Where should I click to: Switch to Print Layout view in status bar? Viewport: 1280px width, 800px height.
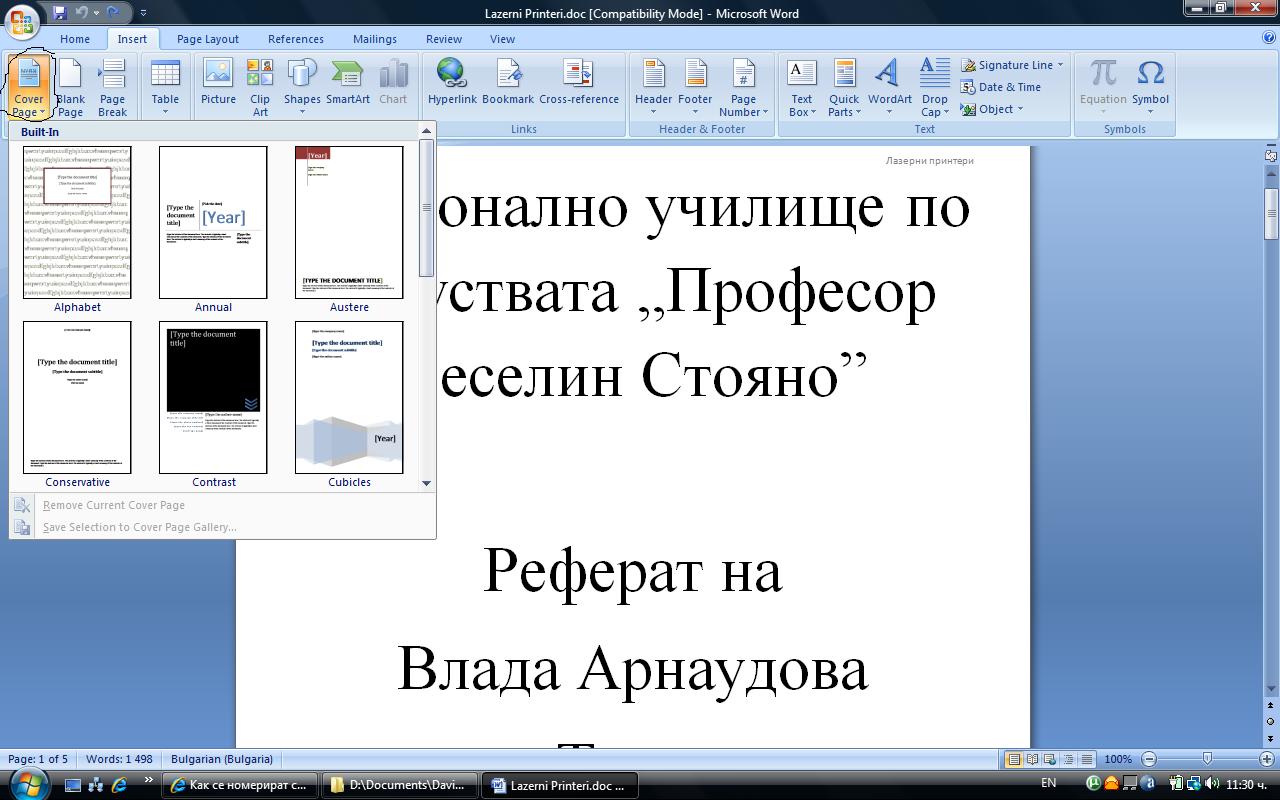(x=1014, y=759)
